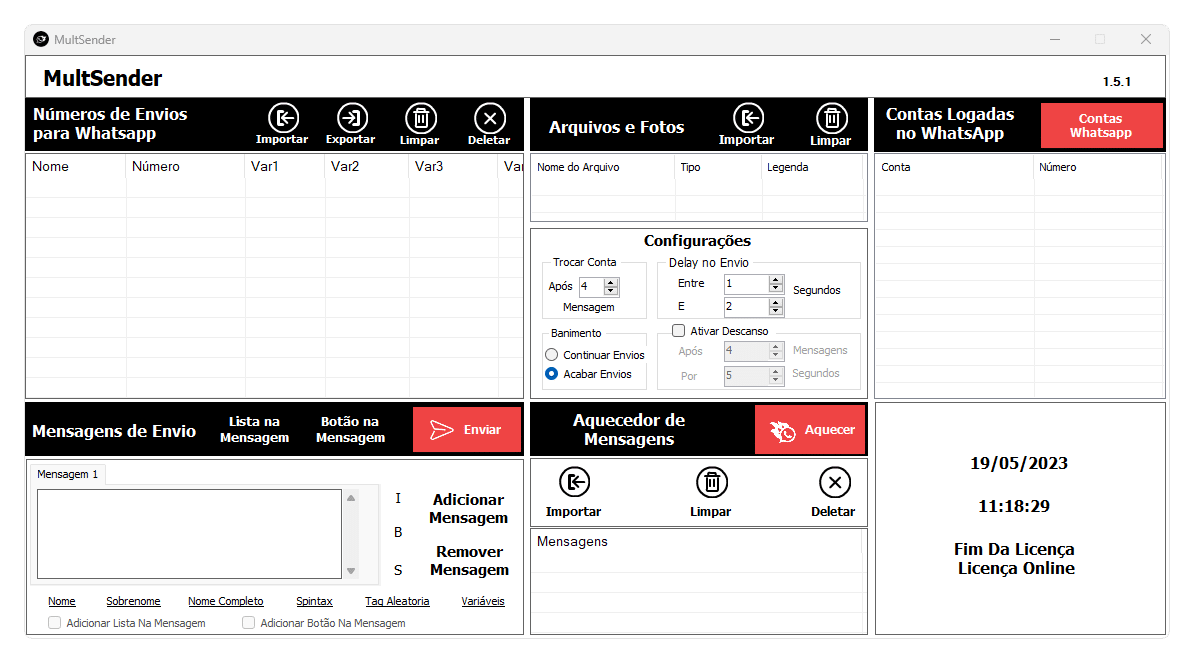Click Remover Mensagem to remove a message
The image size is (1184, 656).
click(x=469, y=561)
